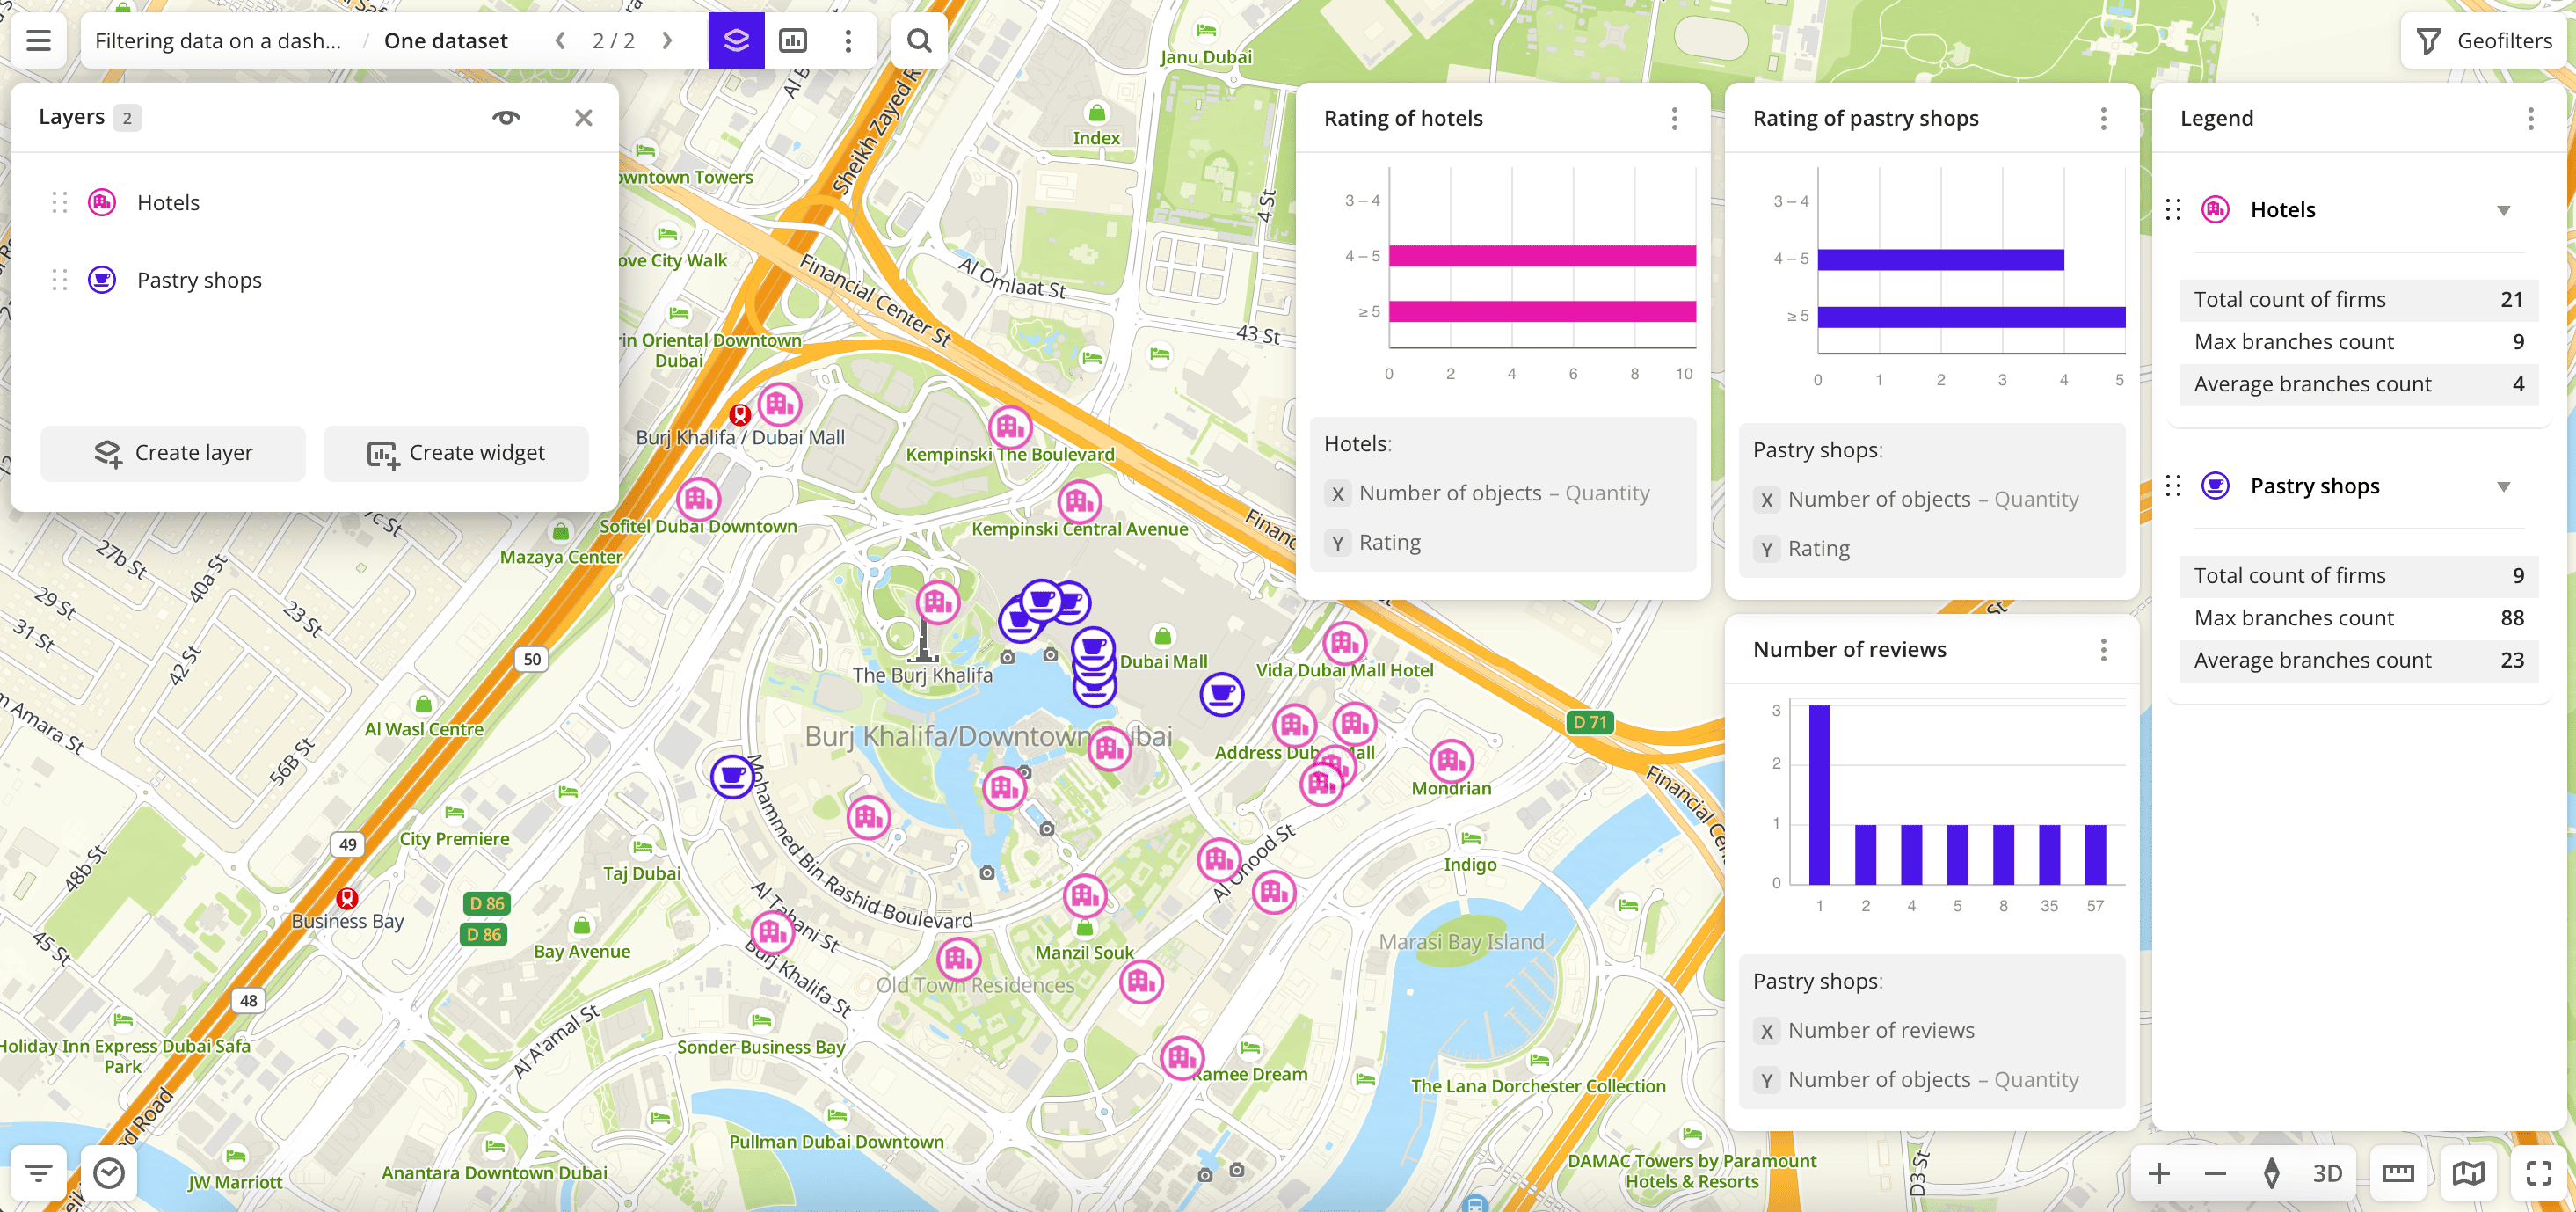Toggle visibility of all layers with eye icon
The image size is (2576, 1212).
pos(506,116)
